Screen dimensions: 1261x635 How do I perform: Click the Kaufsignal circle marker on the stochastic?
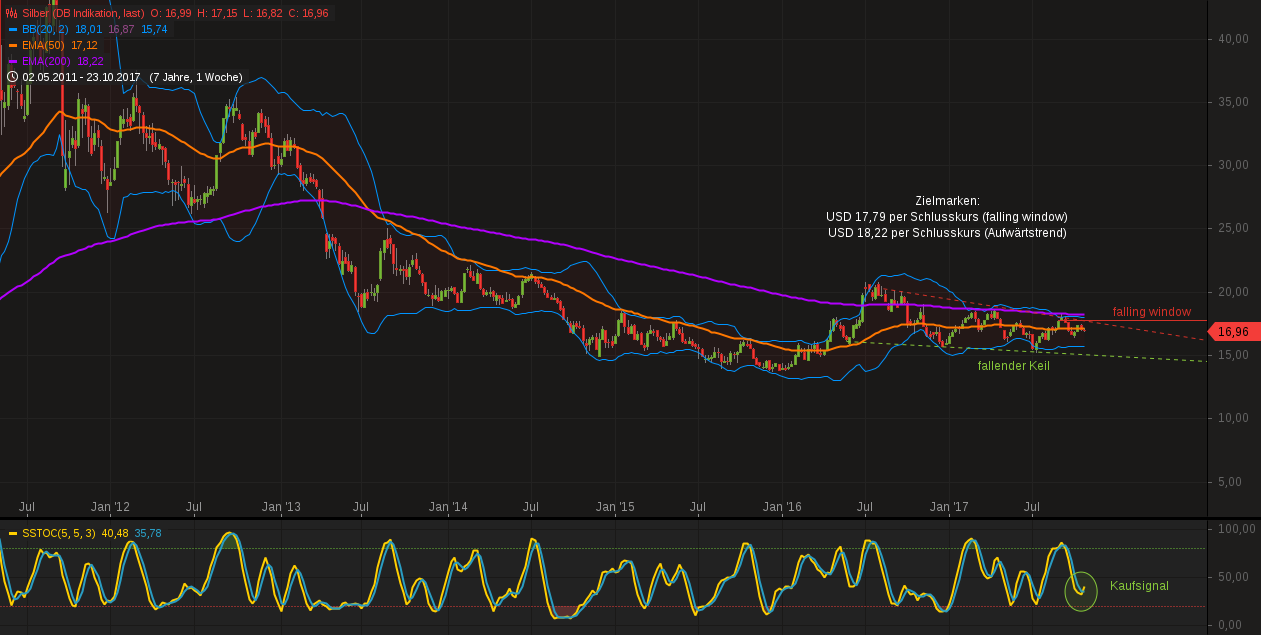pyautogui.click(x=1080, y=592)
